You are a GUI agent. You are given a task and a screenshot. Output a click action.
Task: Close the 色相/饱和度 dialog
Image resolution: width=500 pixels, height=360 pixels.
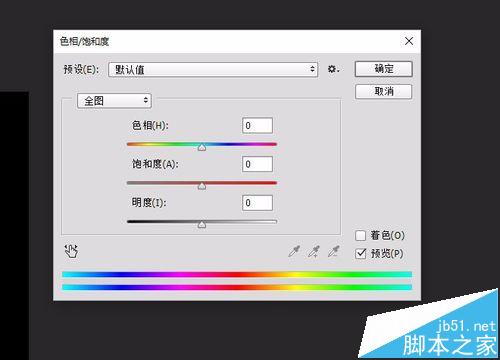[x=409, y=41]
